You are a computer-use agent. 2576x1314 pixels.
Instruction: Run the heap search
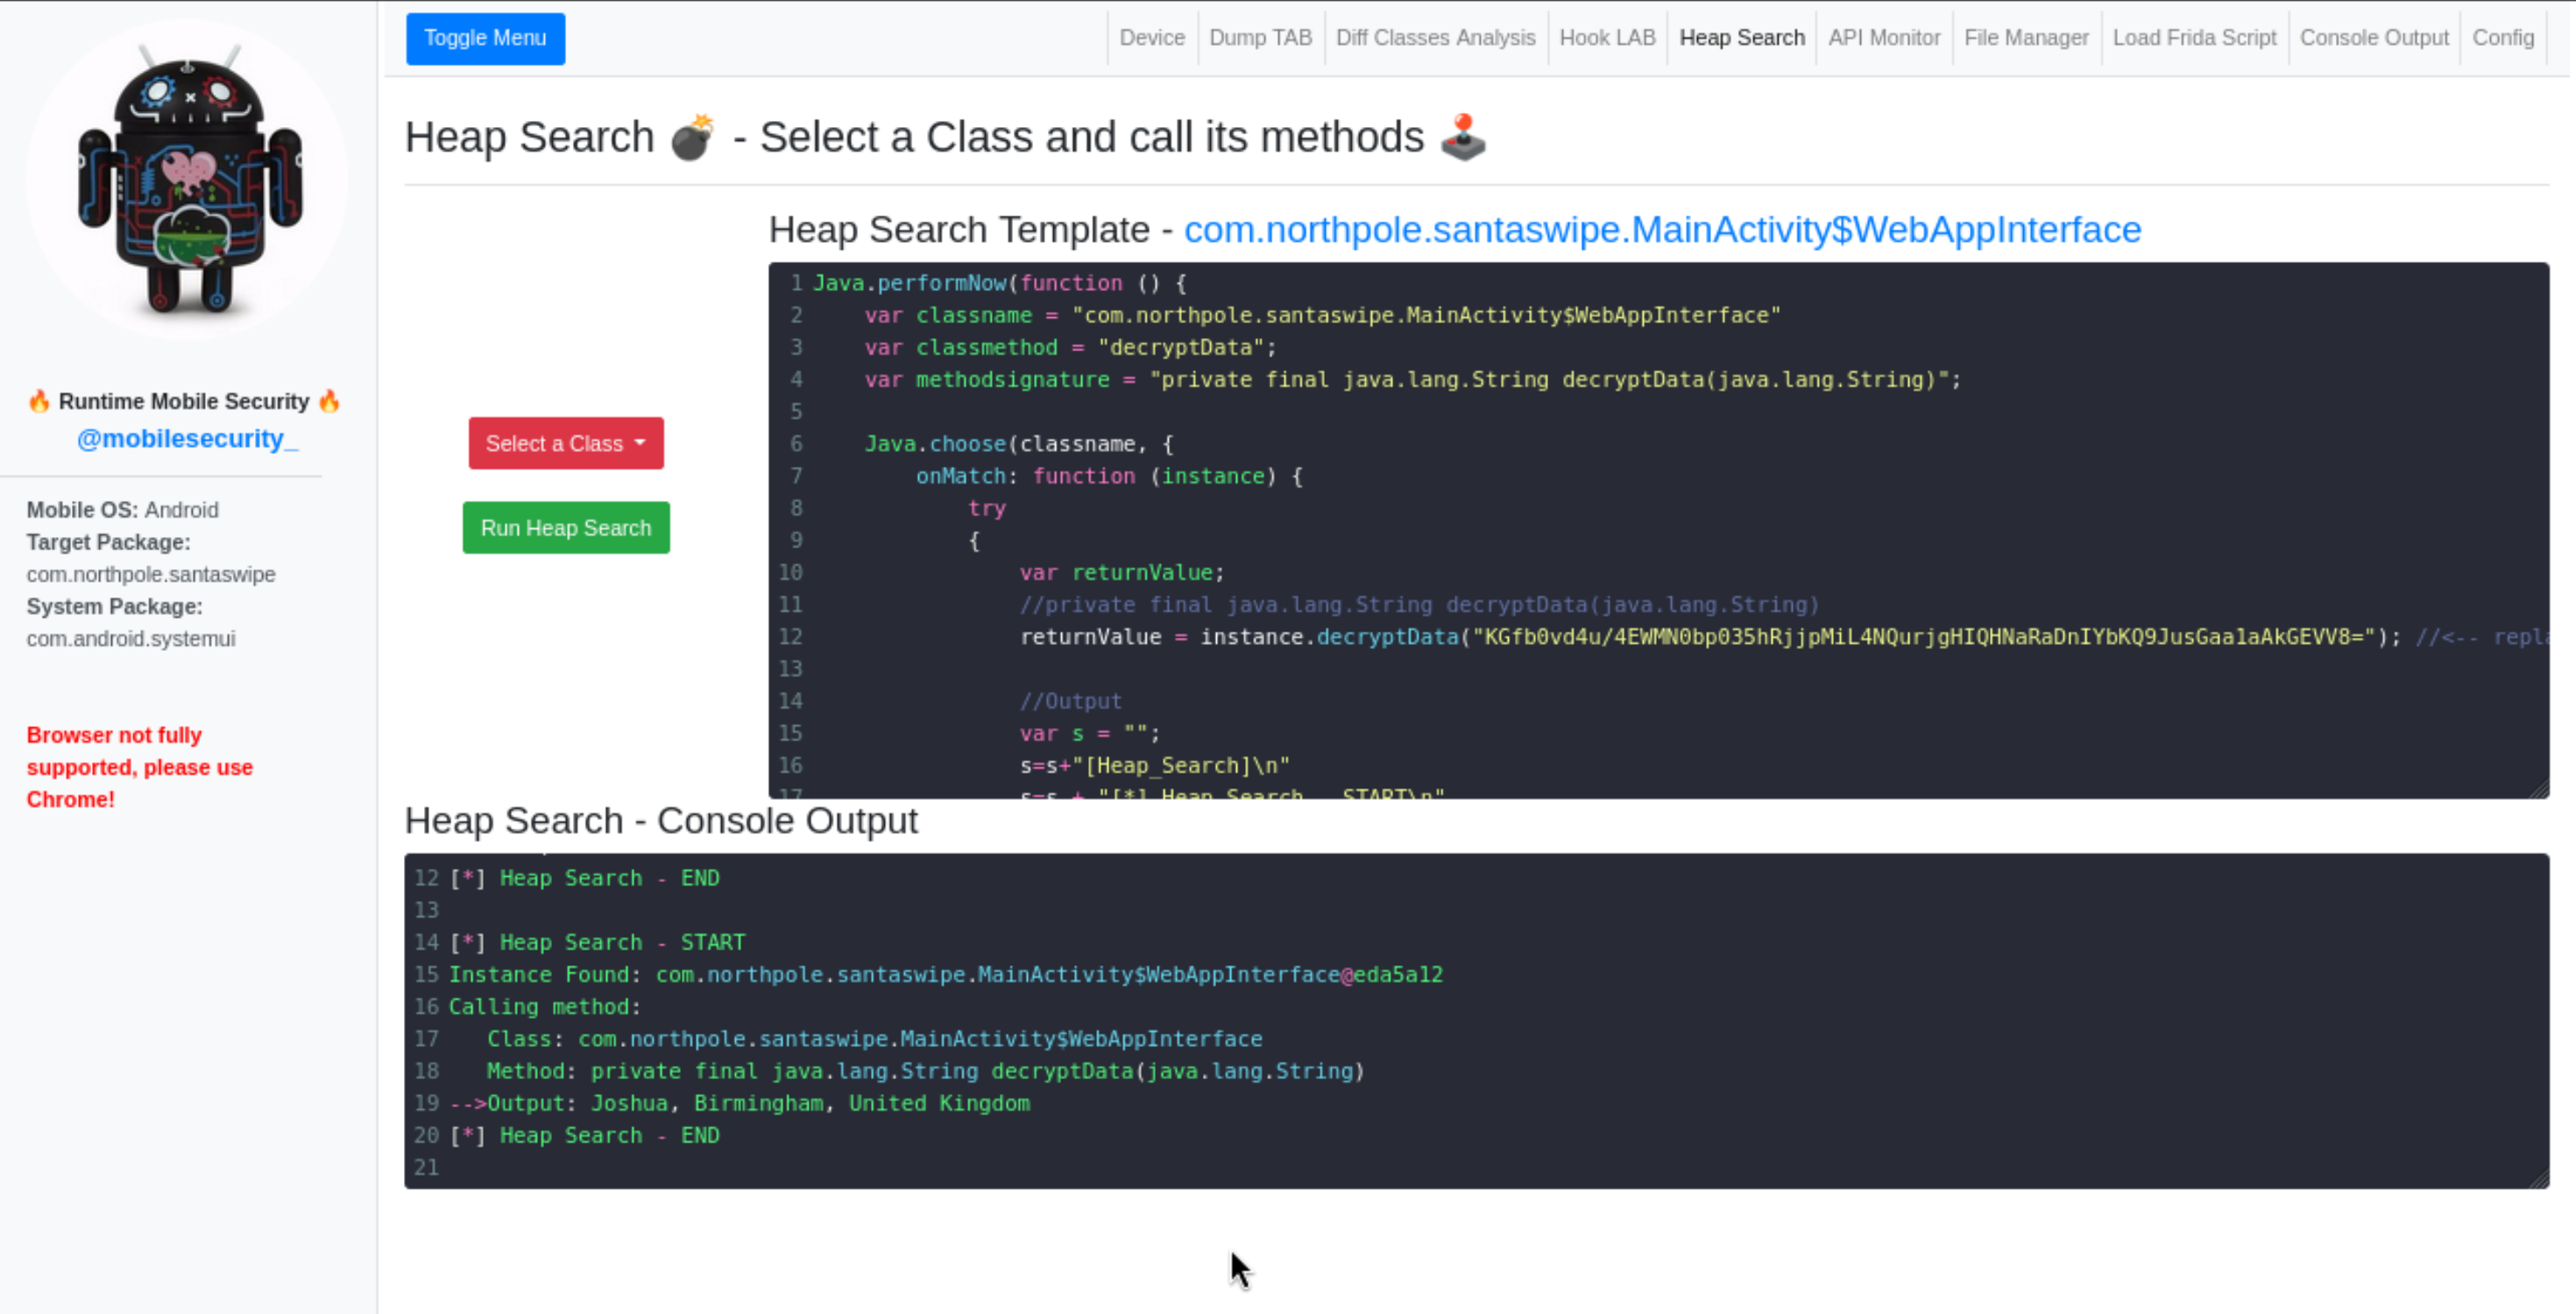click(565, 528)
